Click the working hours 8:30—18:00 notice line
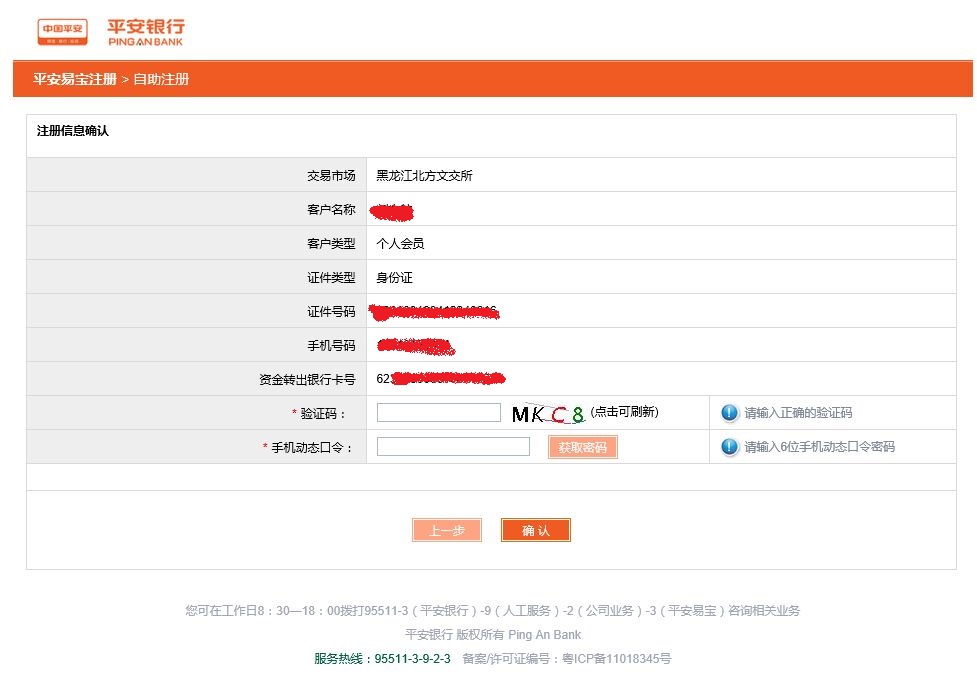 pyautogui.click(x=492, y=611)
